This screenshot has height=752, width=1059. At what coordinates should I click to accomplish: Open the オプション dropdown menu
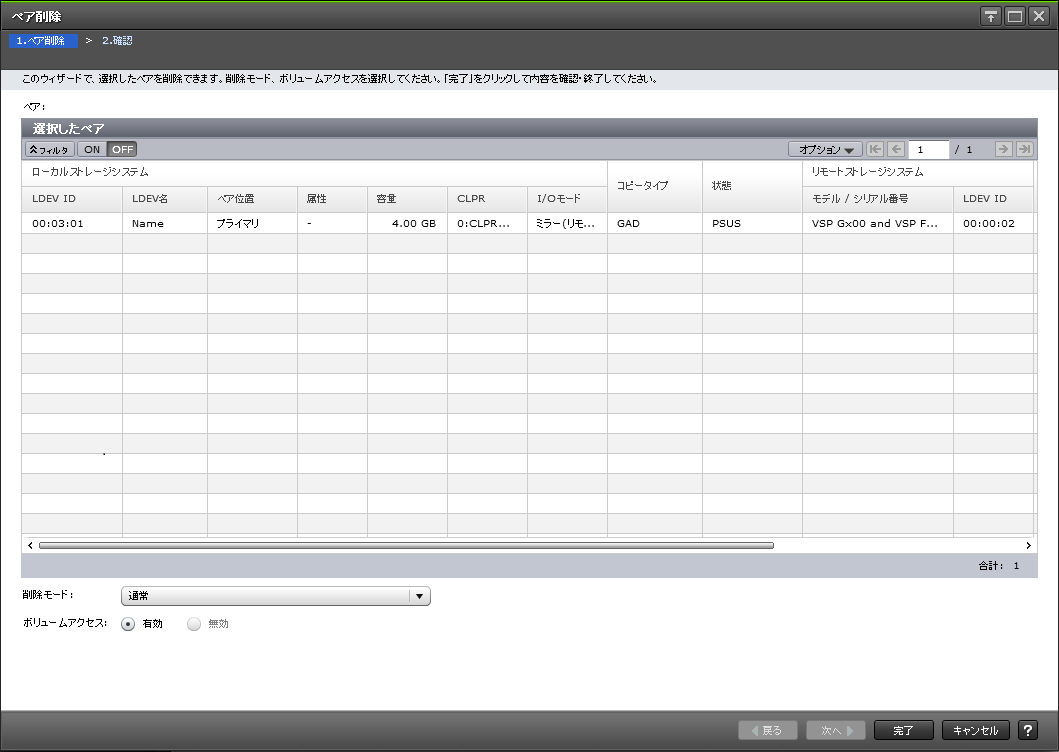[825, 149]
